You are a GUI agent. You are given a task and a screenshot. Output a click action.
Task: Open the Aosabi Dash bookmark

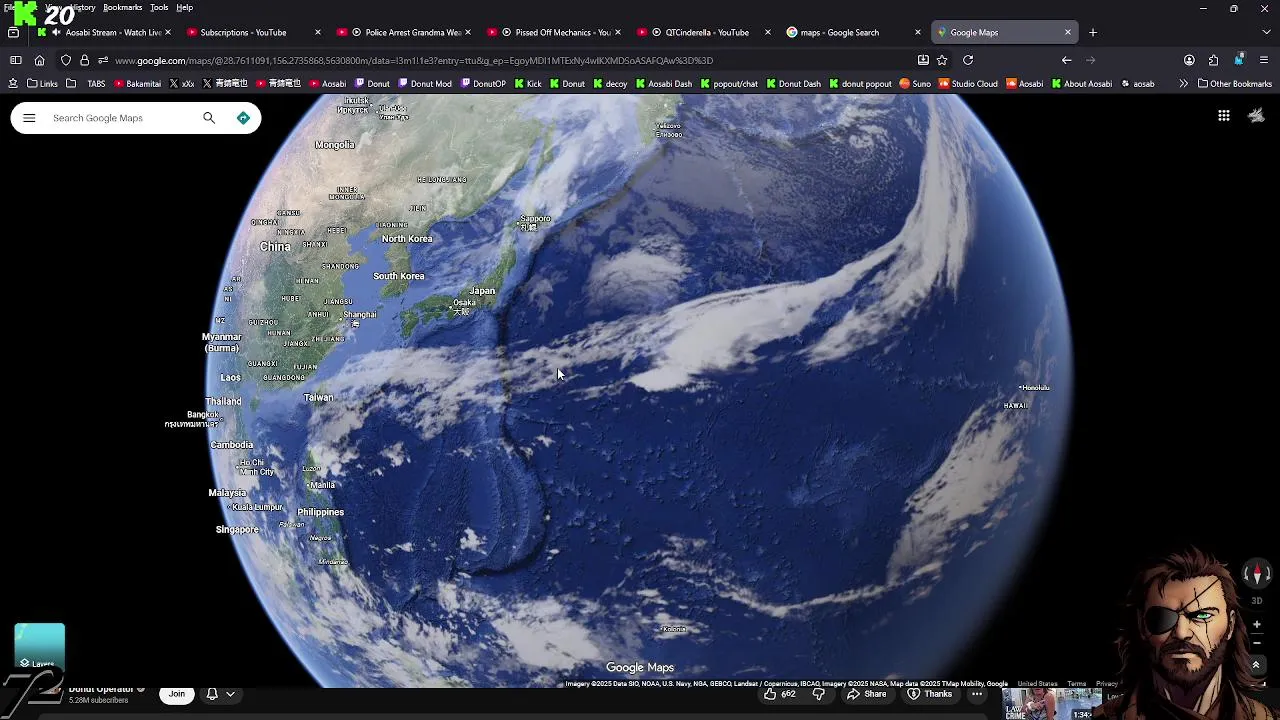(663, 84)
